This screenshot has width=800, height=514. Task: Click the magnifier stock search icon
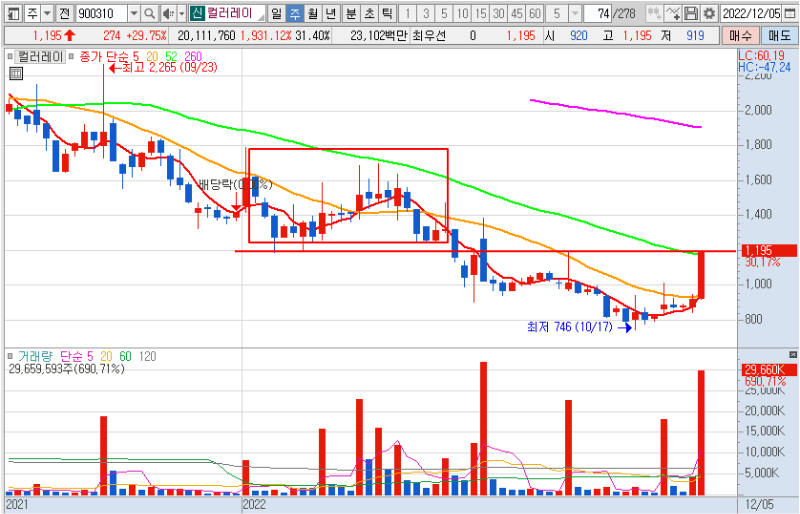pyautogui.click(x=149, y=13)
